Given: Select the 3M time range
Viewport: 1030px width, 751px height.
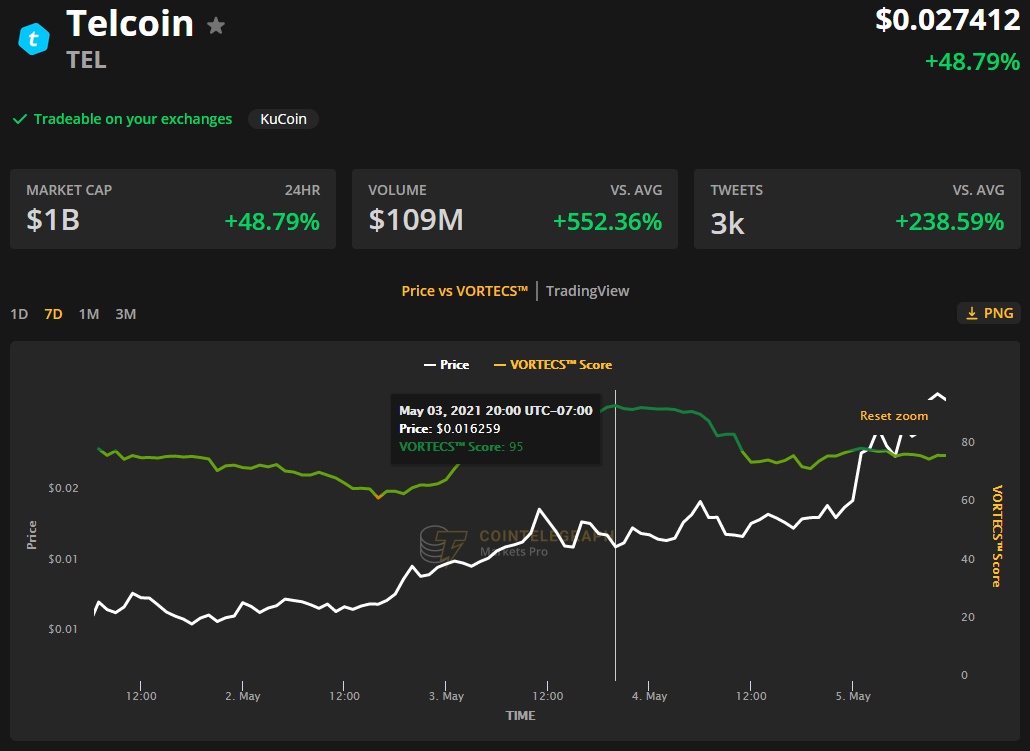Looking at the screenshot, I should [x=125, y=314].
